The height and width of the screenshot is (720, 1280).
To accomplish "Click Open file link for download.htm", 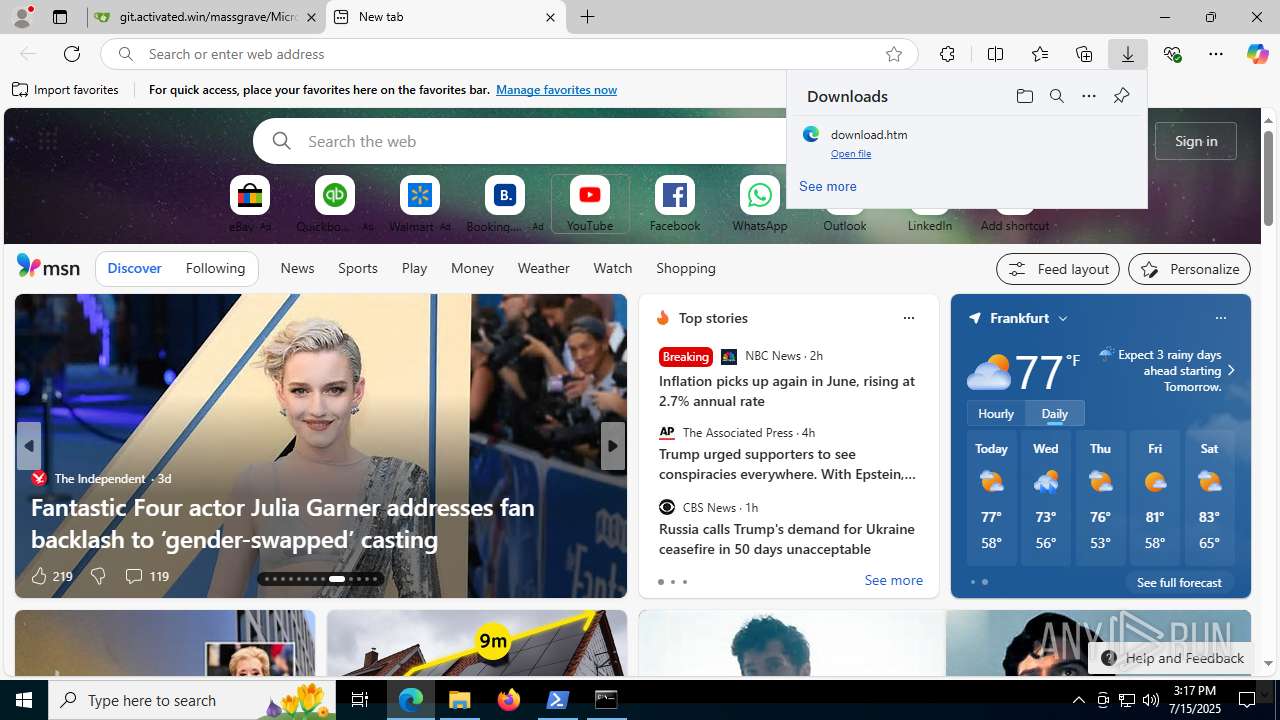I will [x=851, y=153].
